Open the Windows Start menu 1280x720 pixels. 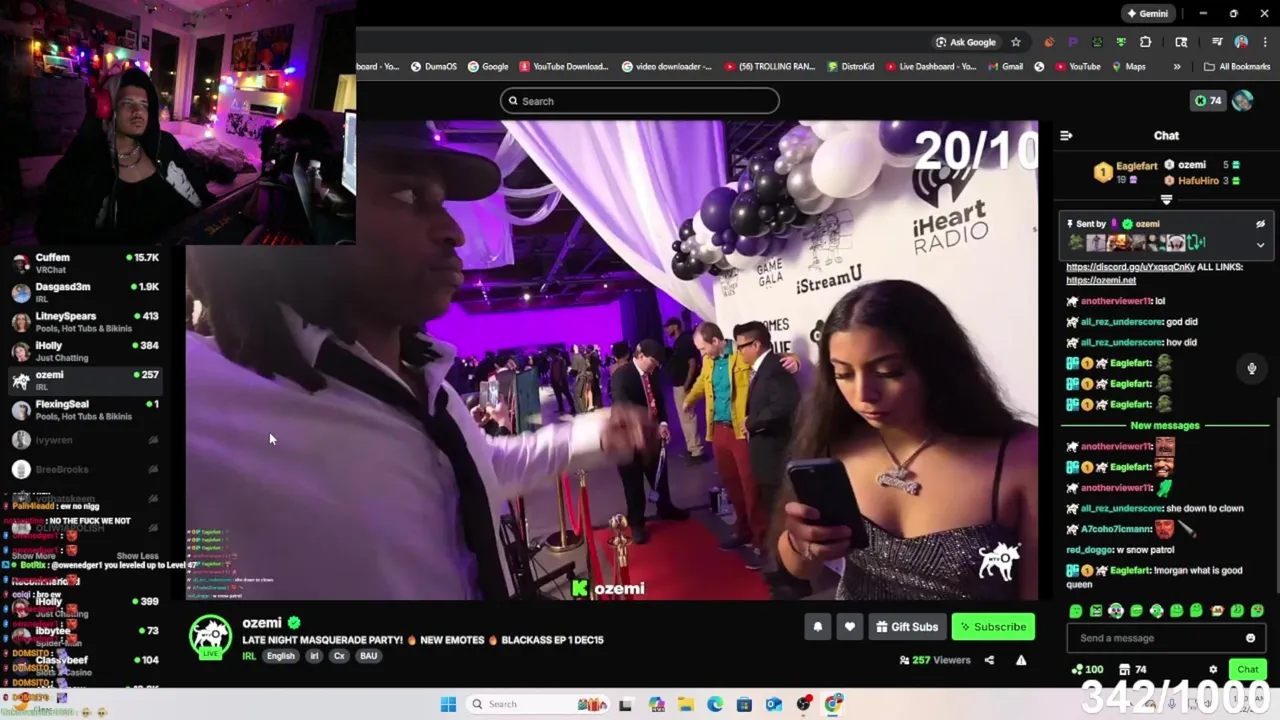pos(448,704)
